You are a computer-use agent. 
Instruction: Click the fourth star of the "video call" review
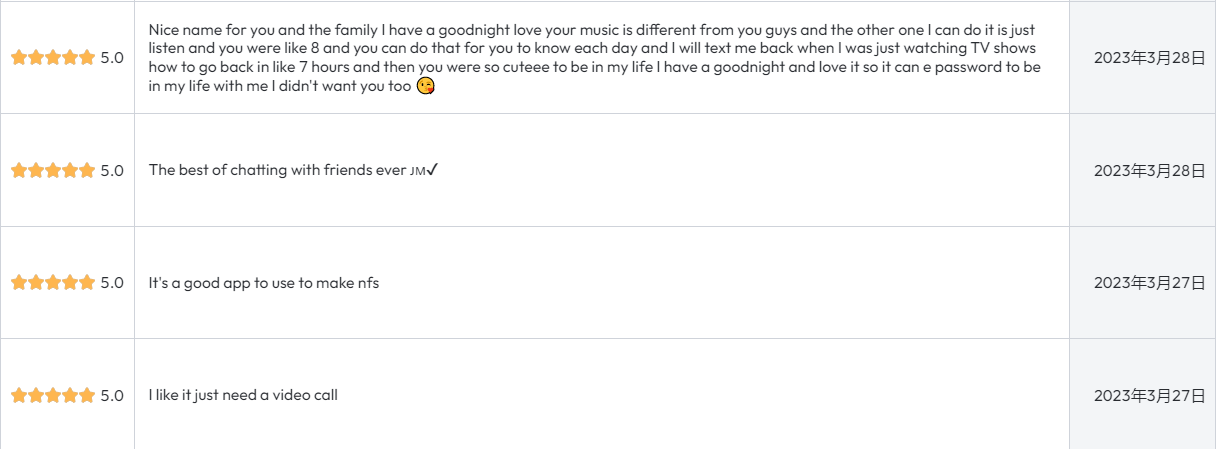click(x=70, y=395)
